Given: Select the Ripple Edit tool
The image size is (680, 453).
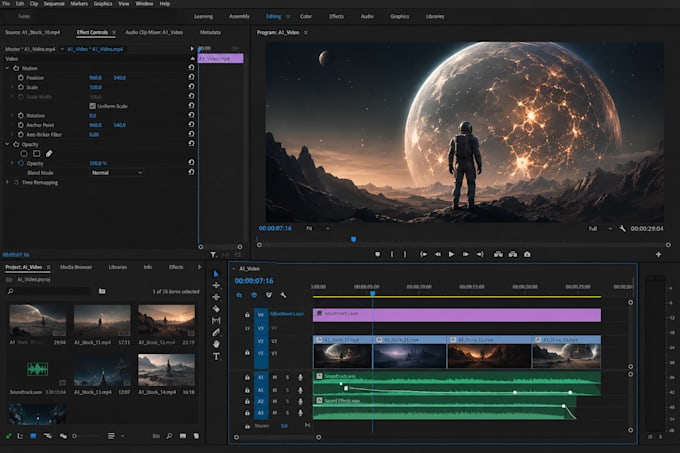Looking at the screenshot, I should point(216,297).
